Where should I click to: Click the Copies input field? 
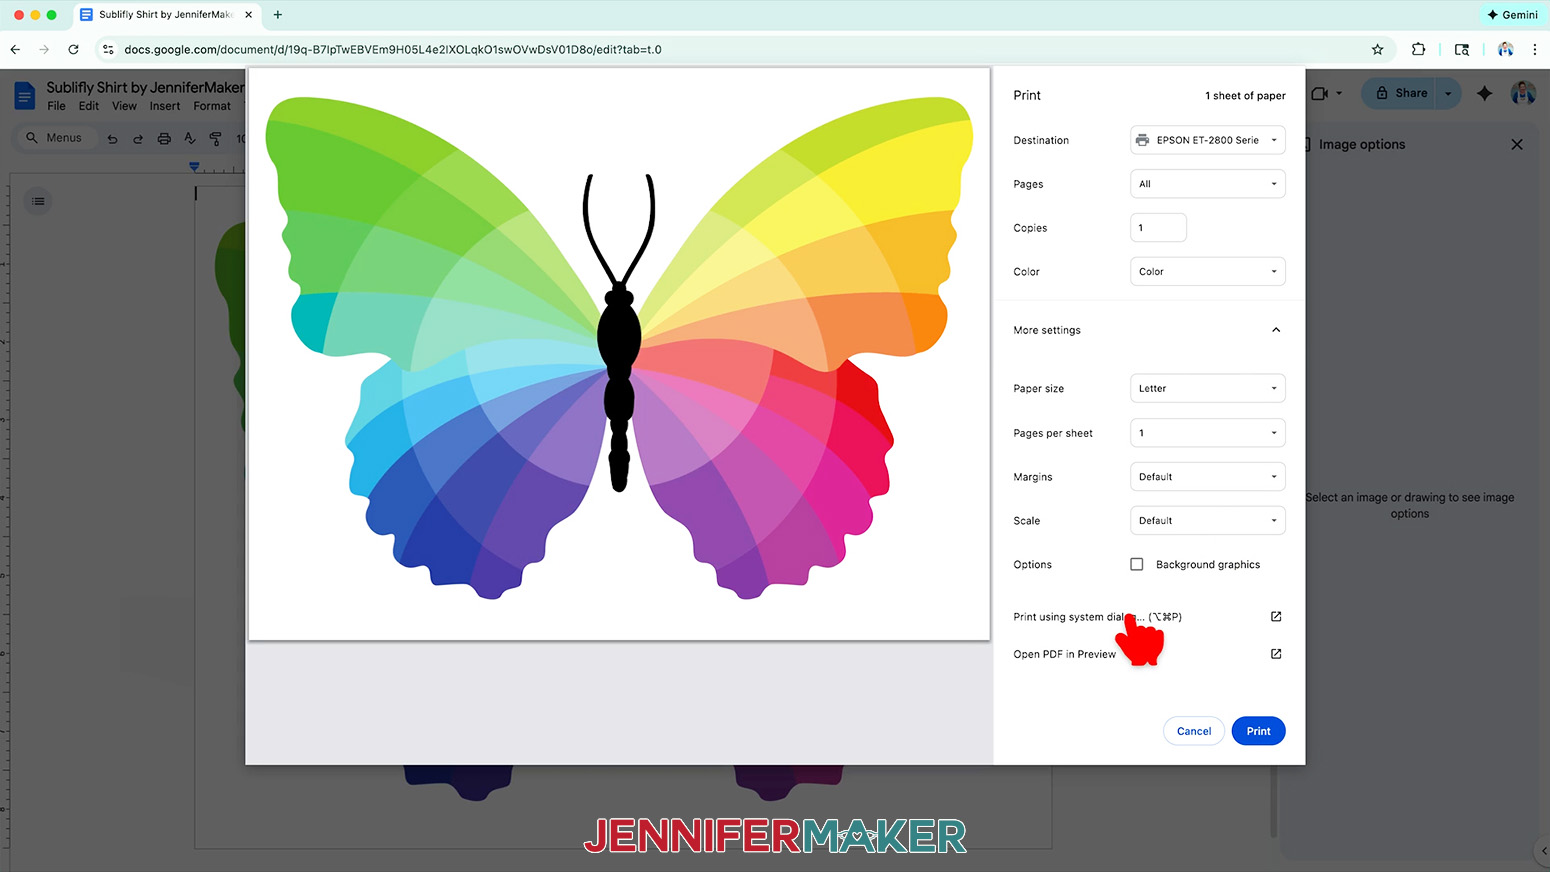[1158, 228]
